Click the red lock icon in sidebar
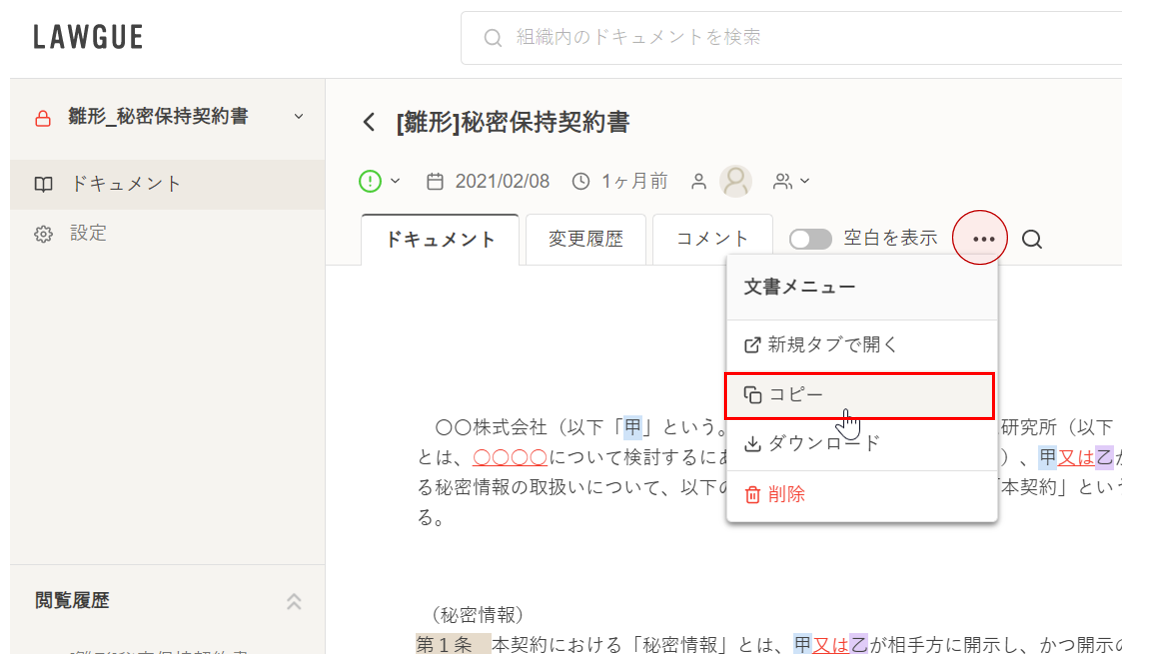The image size is (1162, 661). tap(43, 118)
